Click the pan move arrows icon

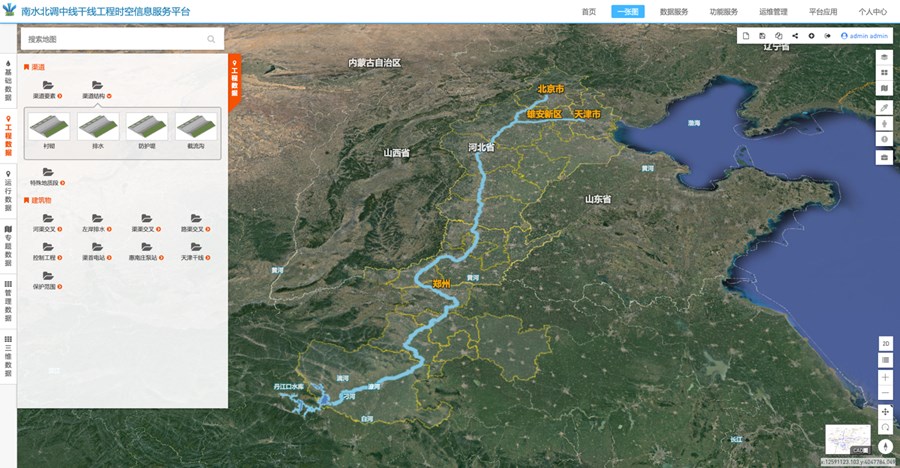point(885,411)
